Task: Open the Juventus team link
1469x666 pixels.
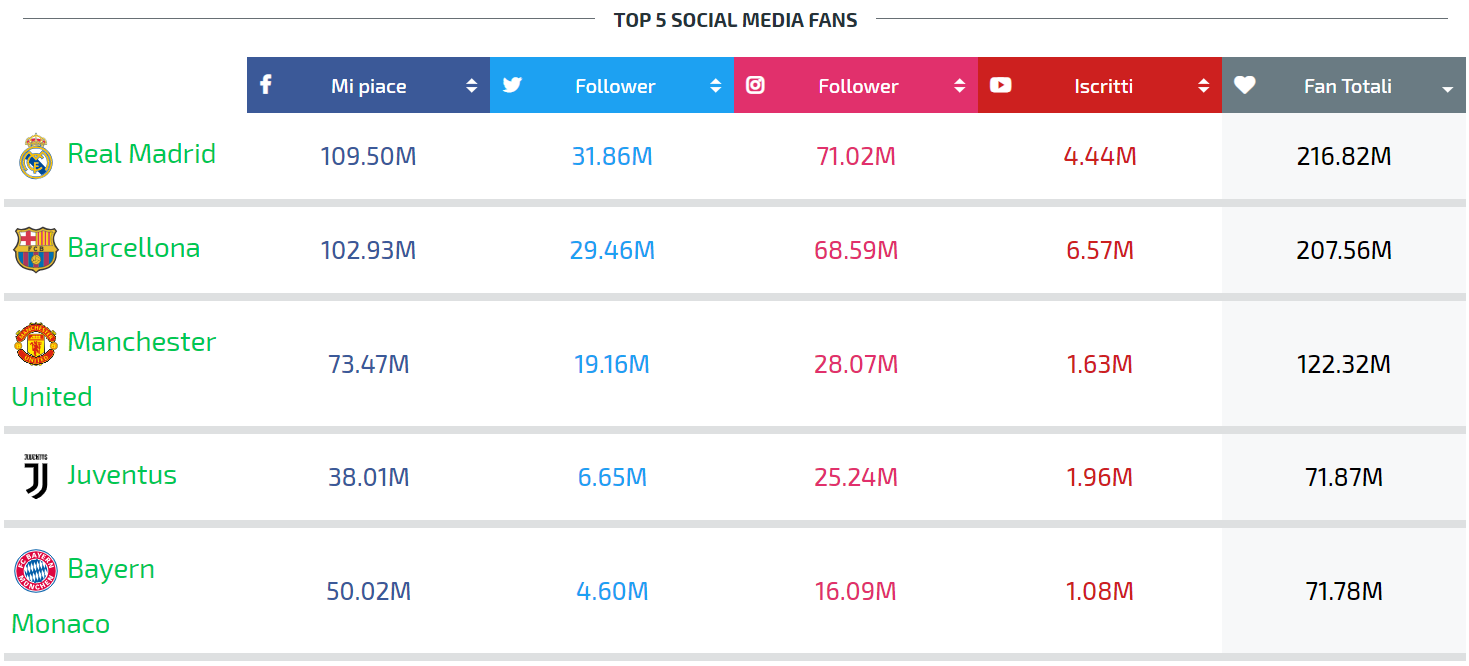Action: (122, 474)
